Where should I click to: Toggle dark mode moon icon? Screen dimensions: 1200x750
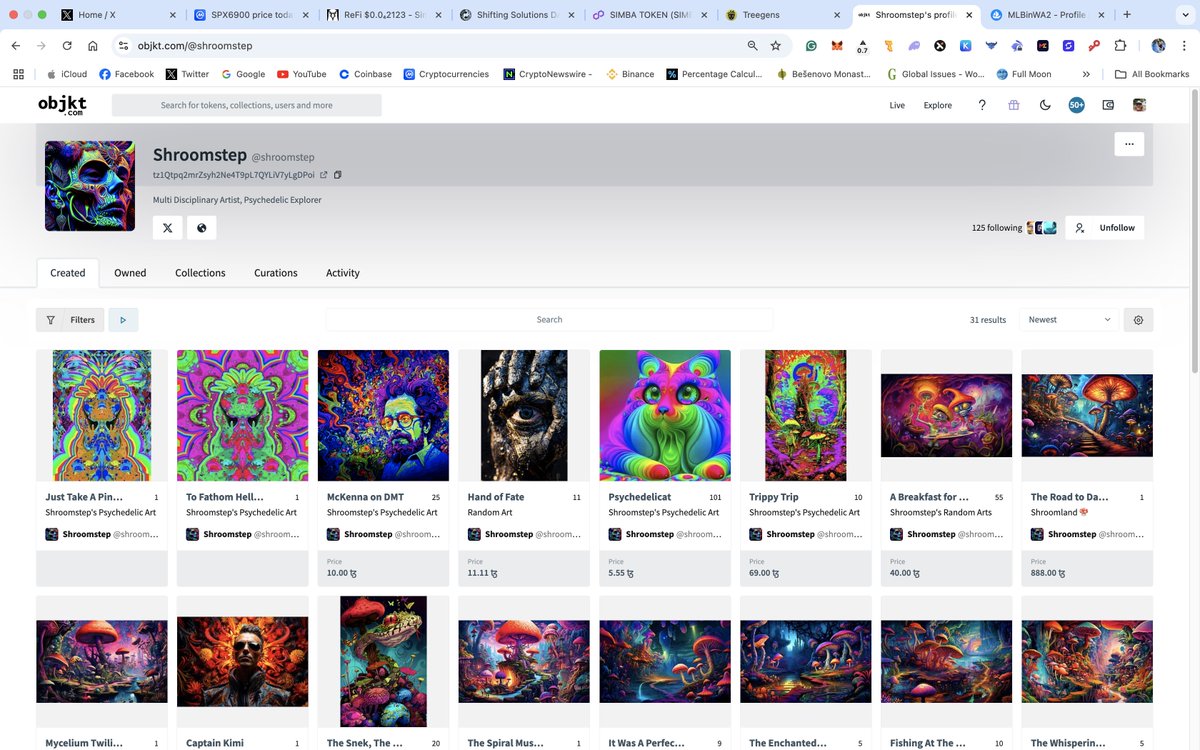pos(1045,105)
